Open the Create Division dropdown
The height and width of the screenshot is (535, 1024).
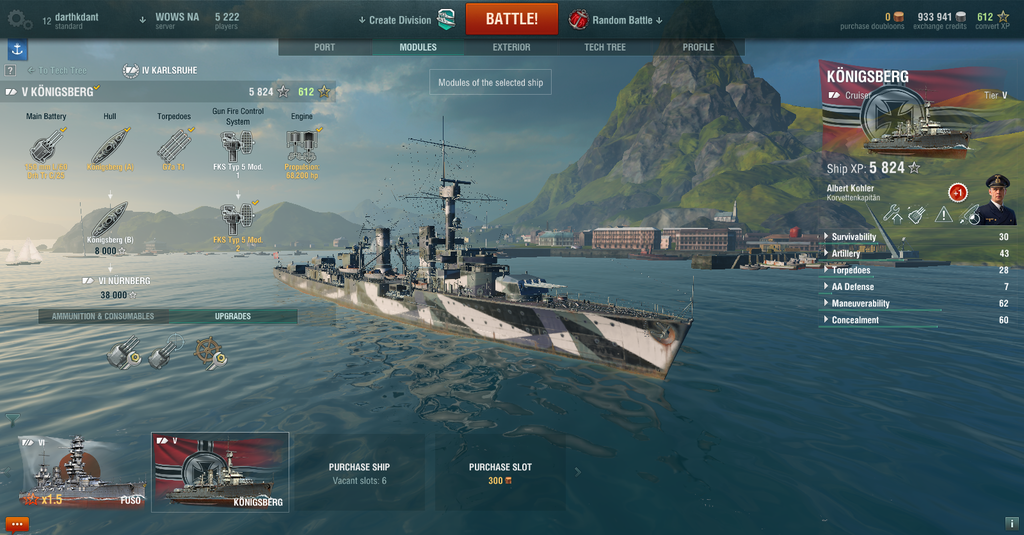(407, 20)
